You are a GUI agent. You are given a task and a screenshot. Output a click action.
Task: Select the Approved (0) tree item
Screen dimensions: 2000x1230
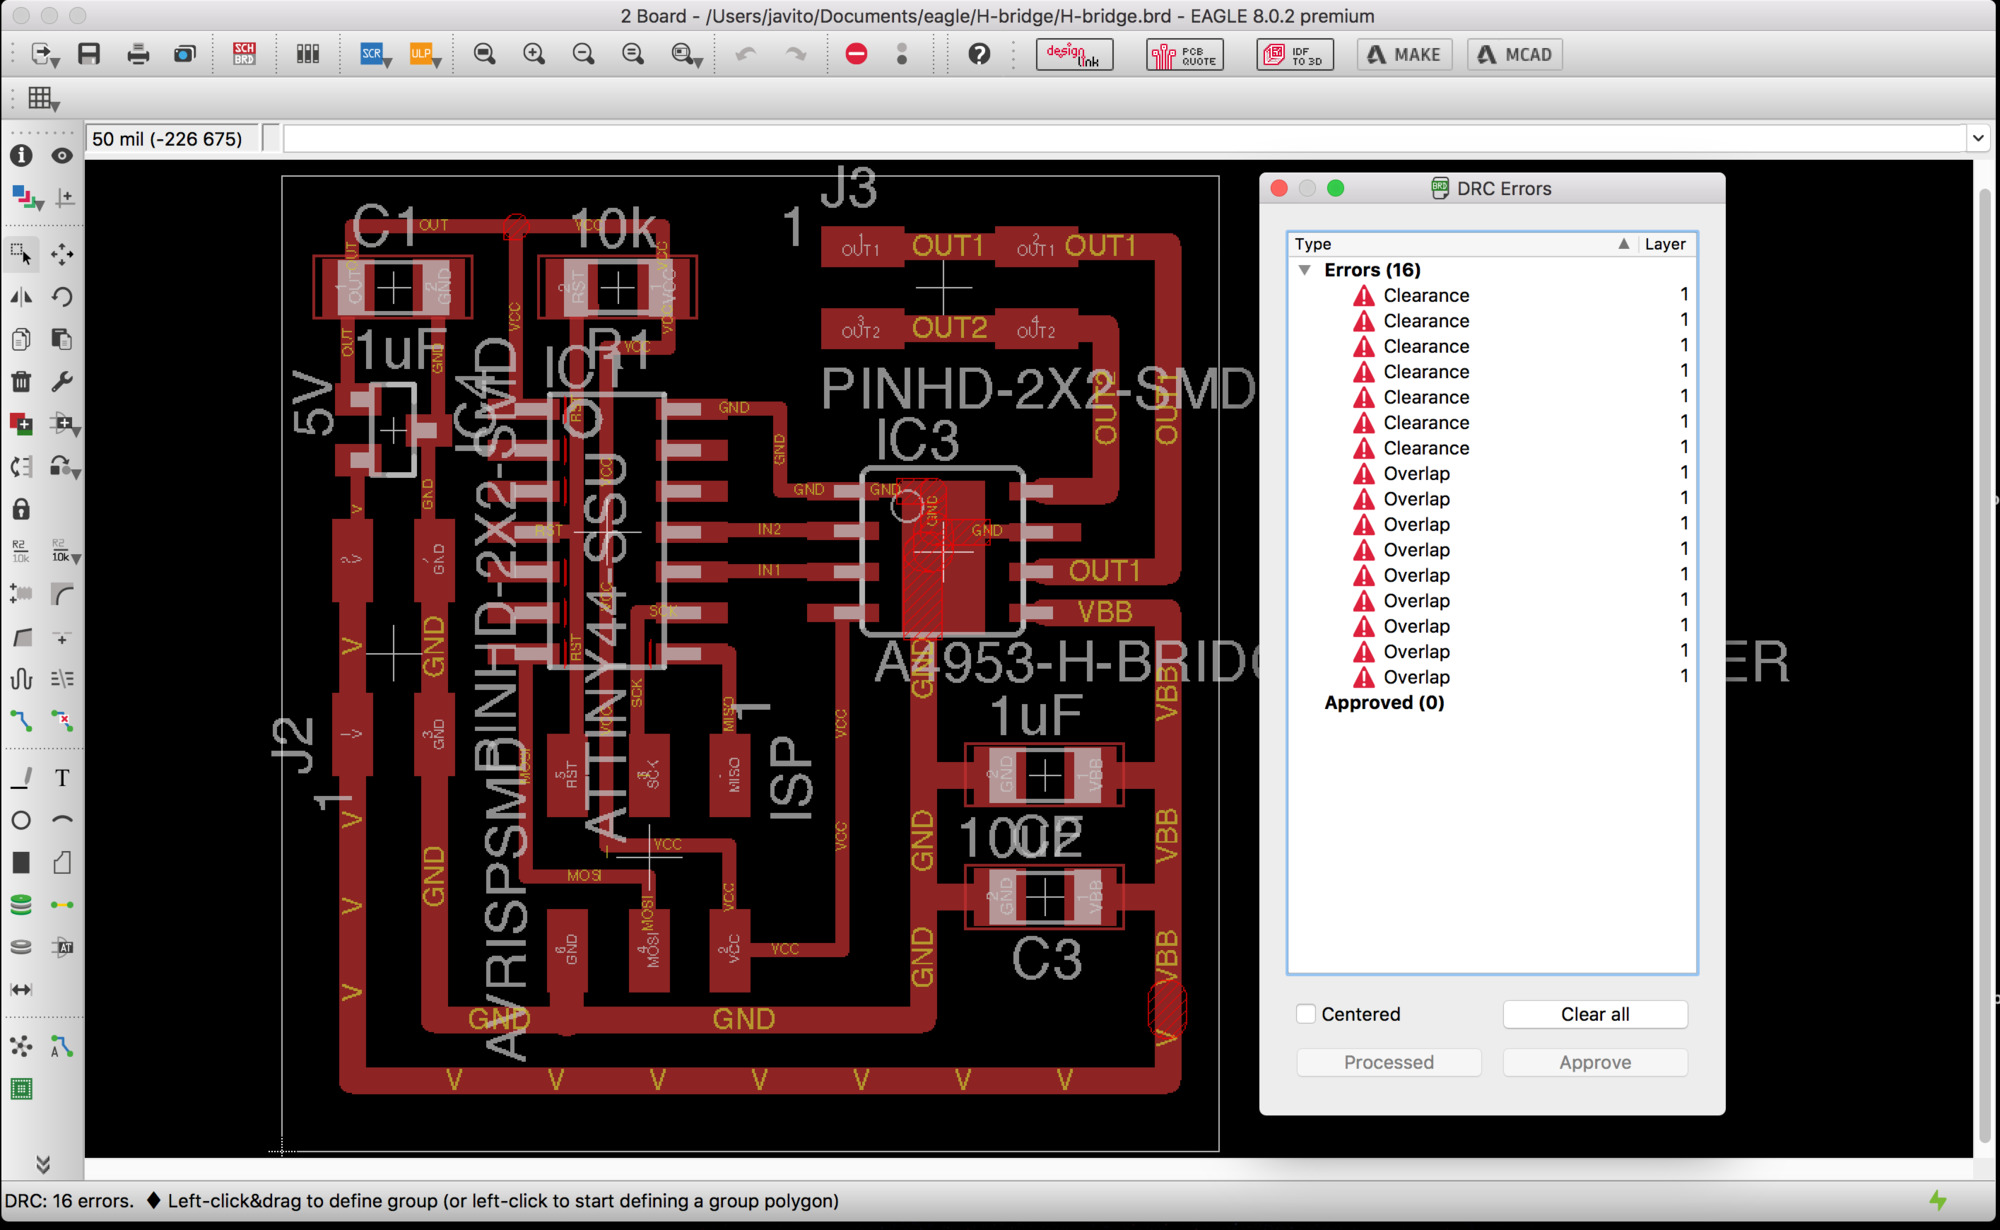(x=1384, y=703)
